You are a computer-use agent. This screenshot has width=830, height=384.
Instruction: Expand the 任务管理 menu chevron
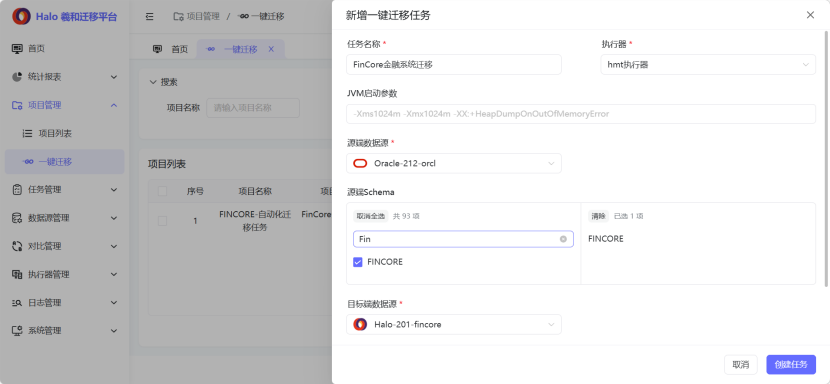pyautogui.click(x=114, y=190)
